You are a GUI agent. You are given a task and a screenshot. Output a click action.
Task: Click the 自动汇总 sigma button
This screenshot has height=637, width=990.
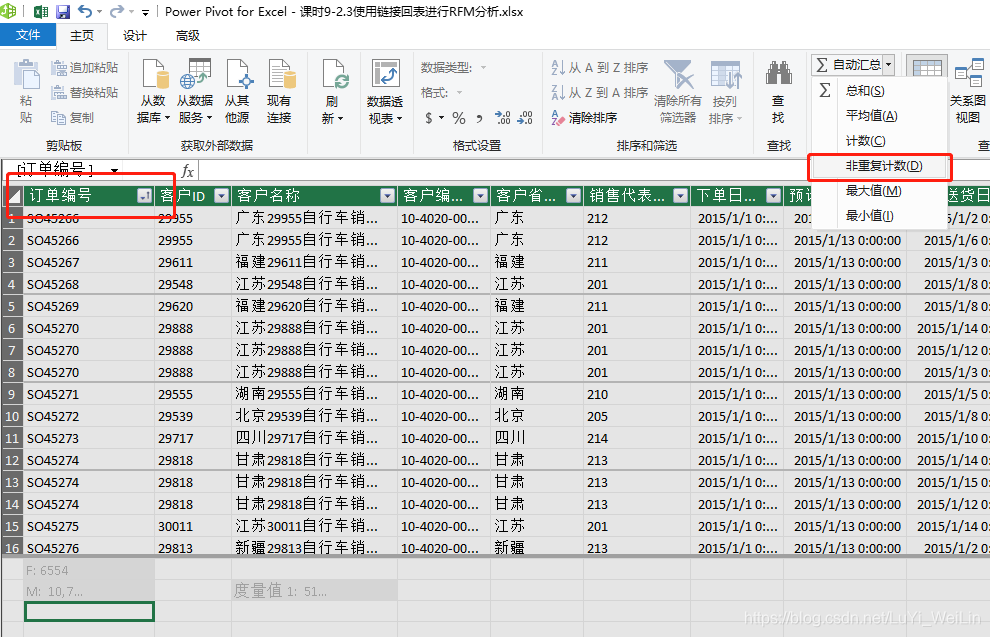[848, 64]
